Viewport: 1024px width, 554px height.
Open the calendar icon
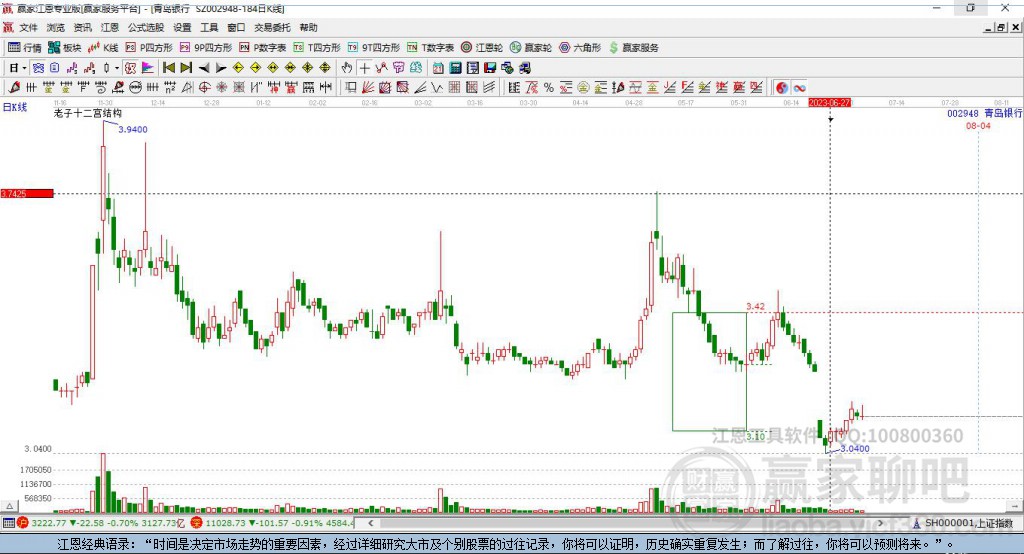(438, 68)
